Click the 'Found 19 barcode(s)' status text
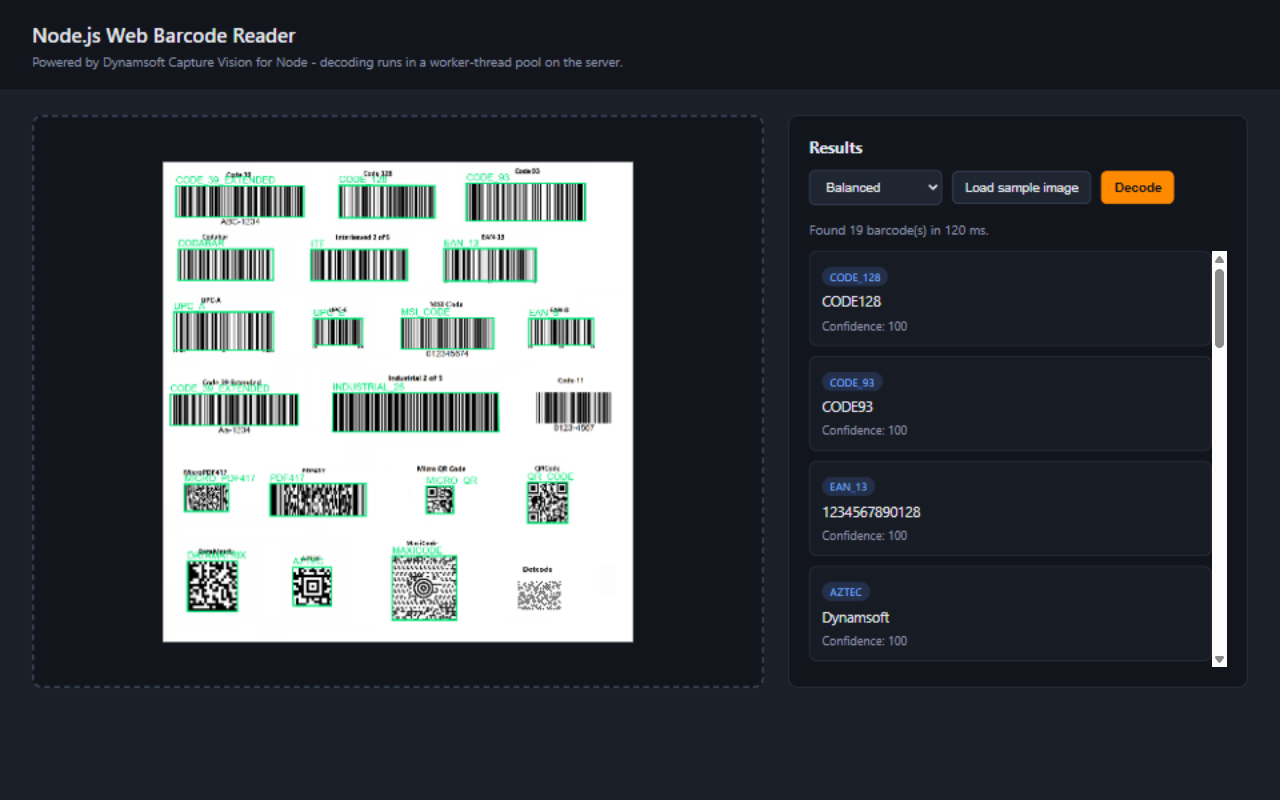 pos(899,230)
